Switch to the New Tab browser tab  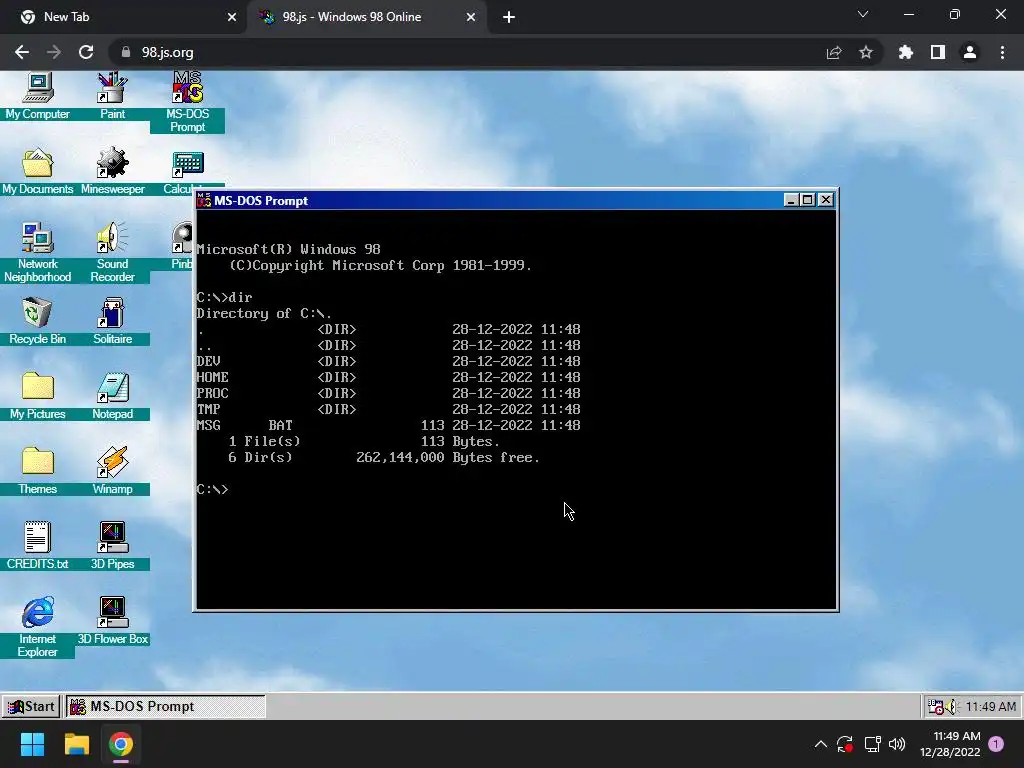(124, 17)
